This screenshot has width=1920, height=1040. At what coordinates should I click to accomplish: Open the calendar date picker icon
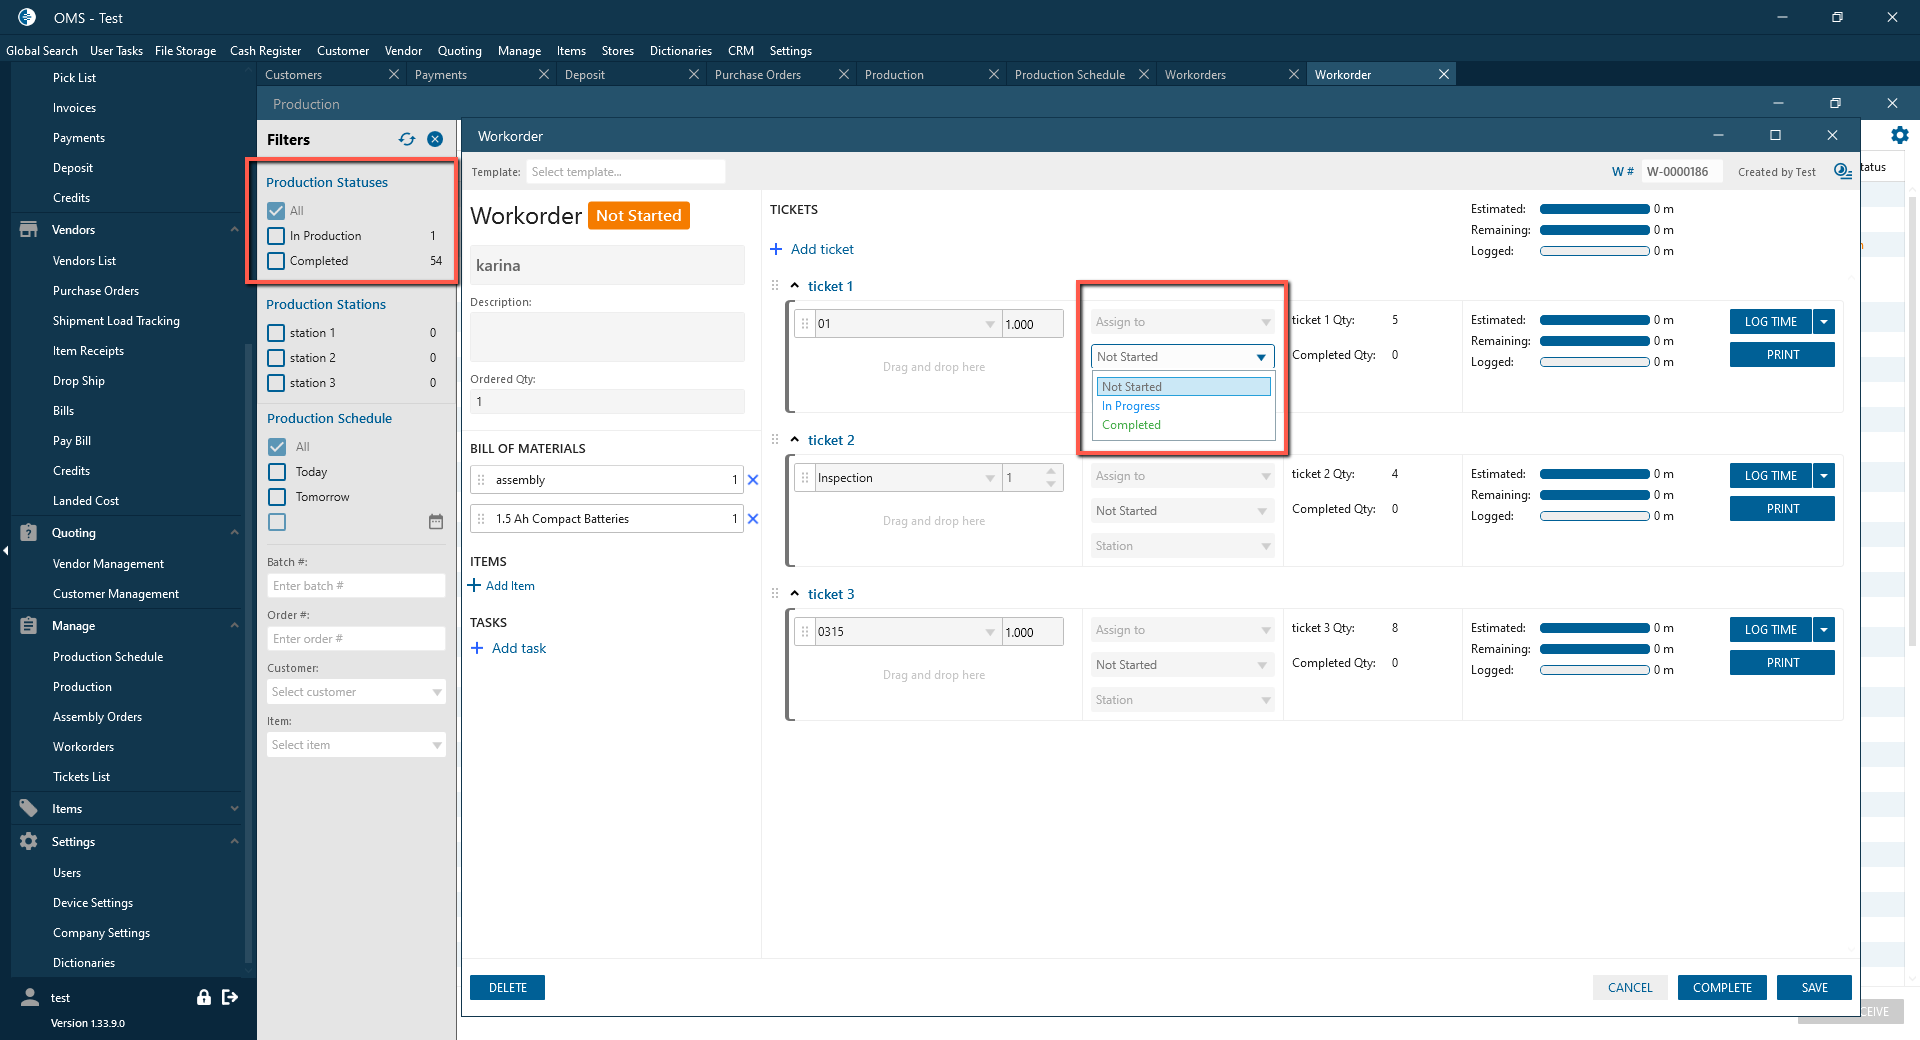[436, 522]
